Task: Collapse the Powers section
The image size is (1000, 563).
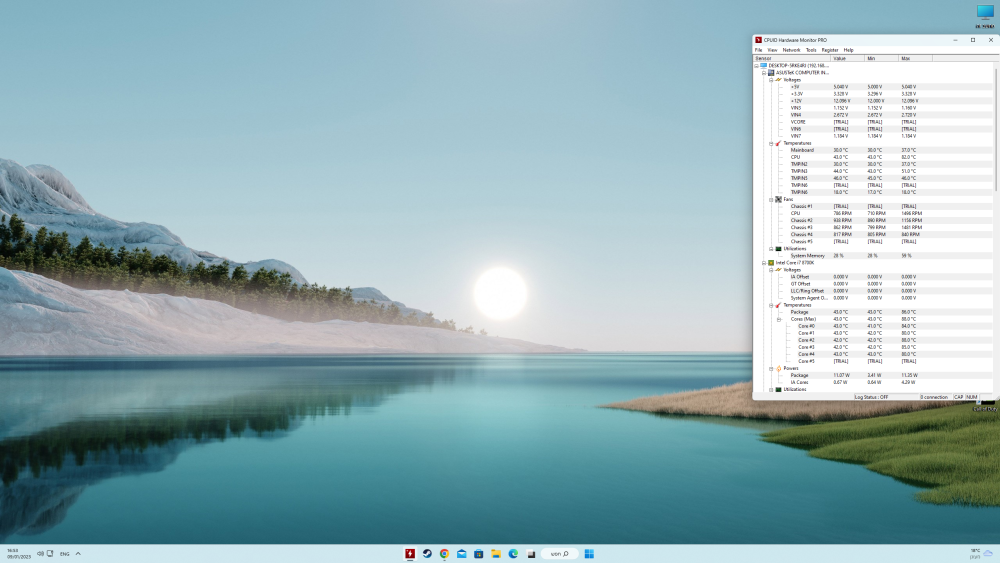Action: pos(771,369)
